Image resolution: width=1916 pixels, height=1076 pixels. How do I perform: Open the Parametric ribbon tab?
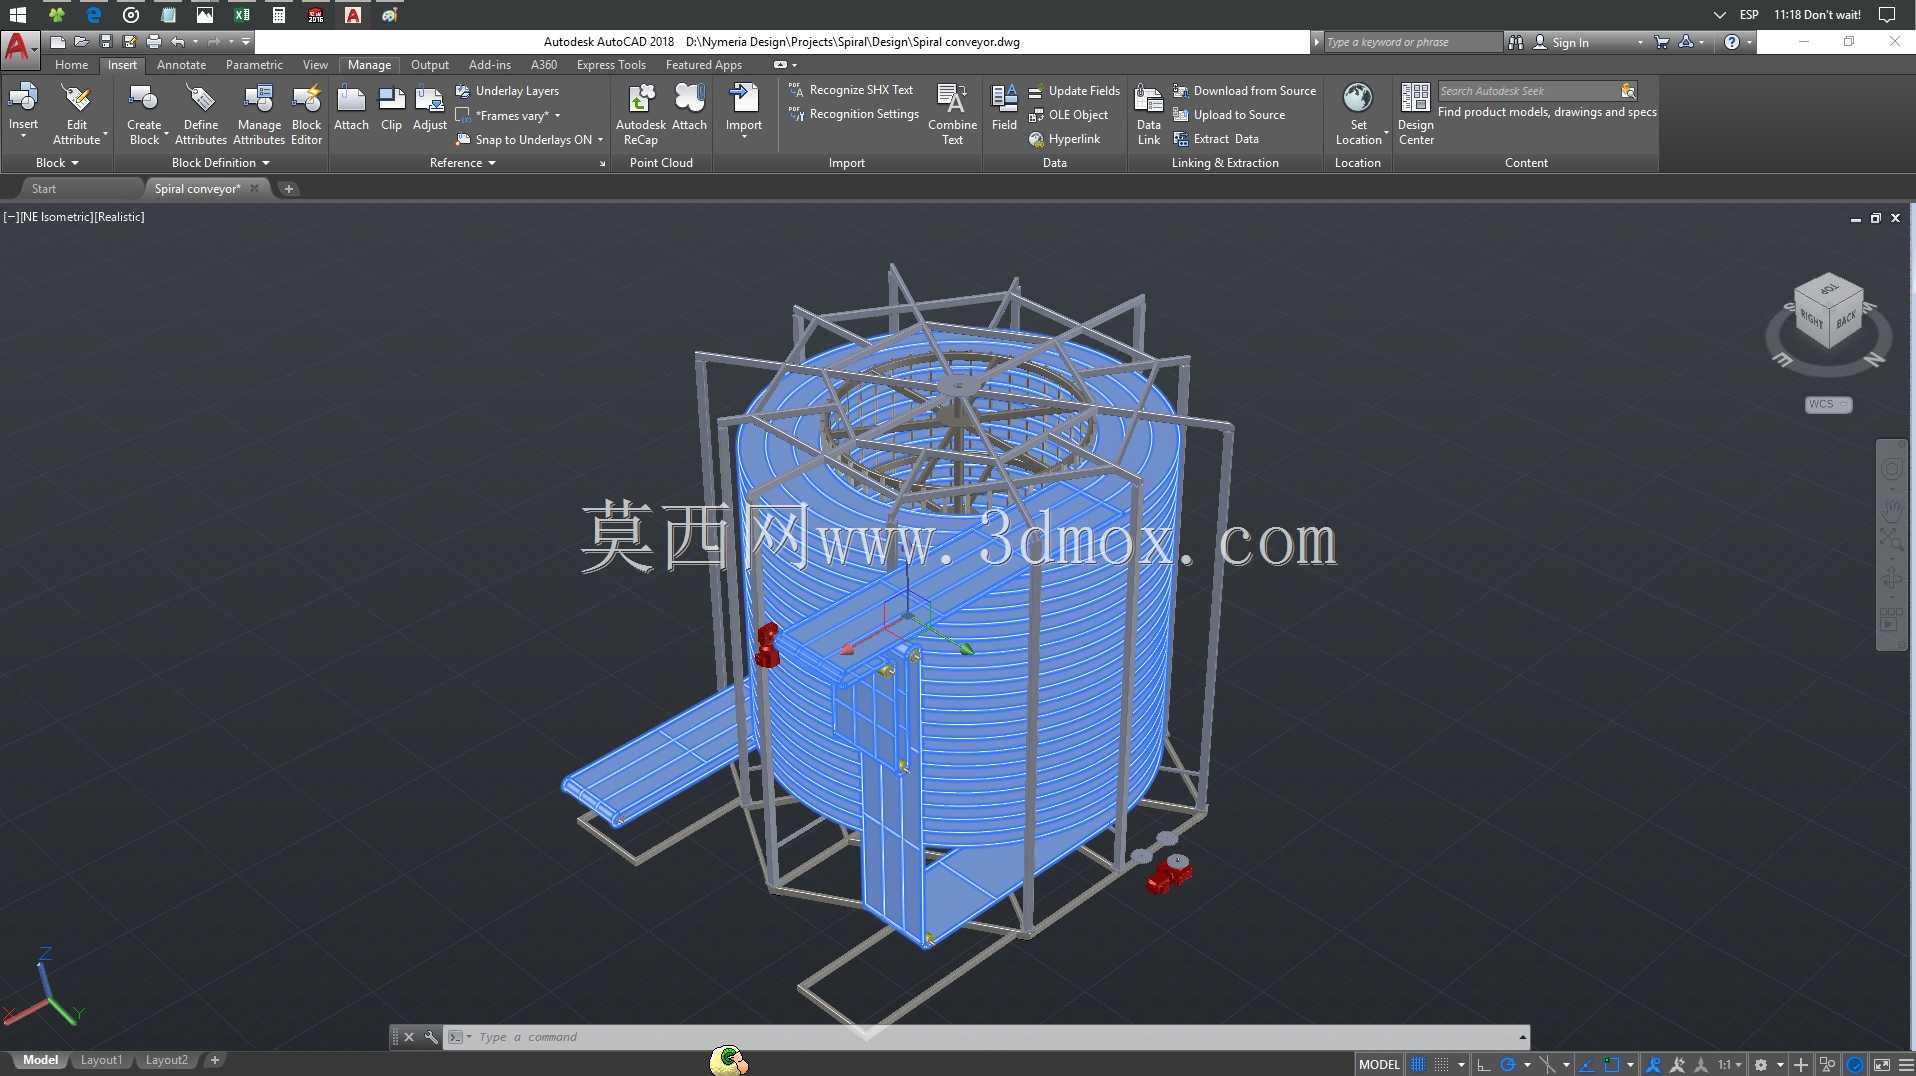click(254, 65)
